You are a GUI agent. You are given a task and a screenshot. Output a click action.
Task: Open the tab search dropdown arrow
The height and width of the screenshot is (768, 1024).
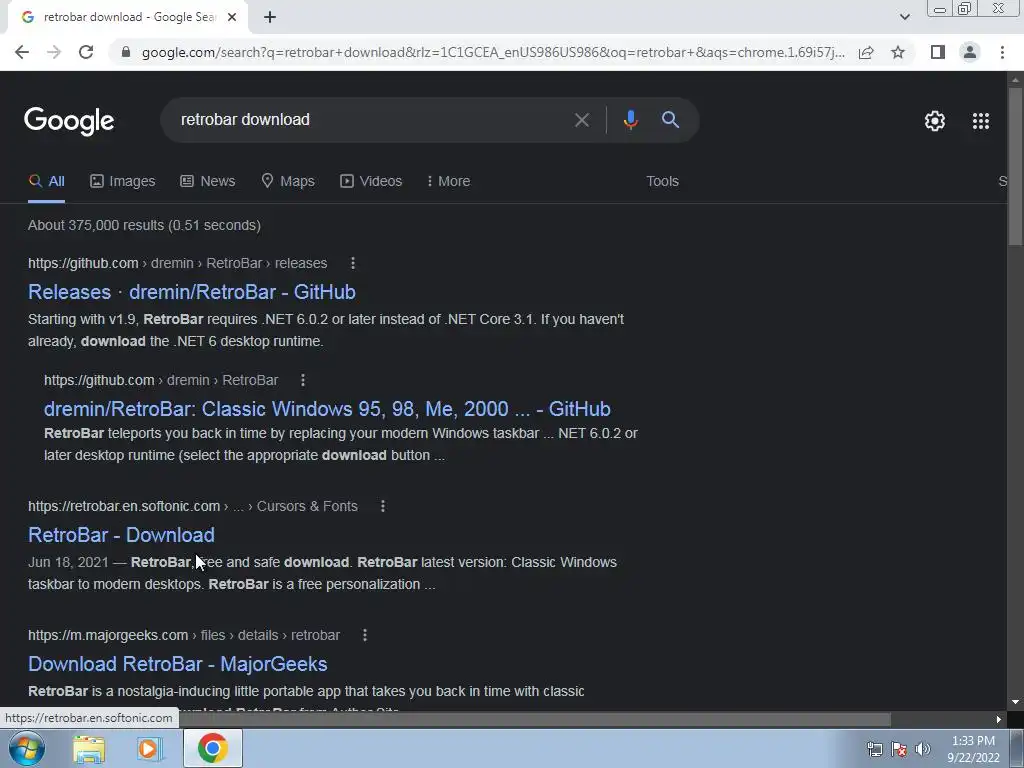click(904, 17)
